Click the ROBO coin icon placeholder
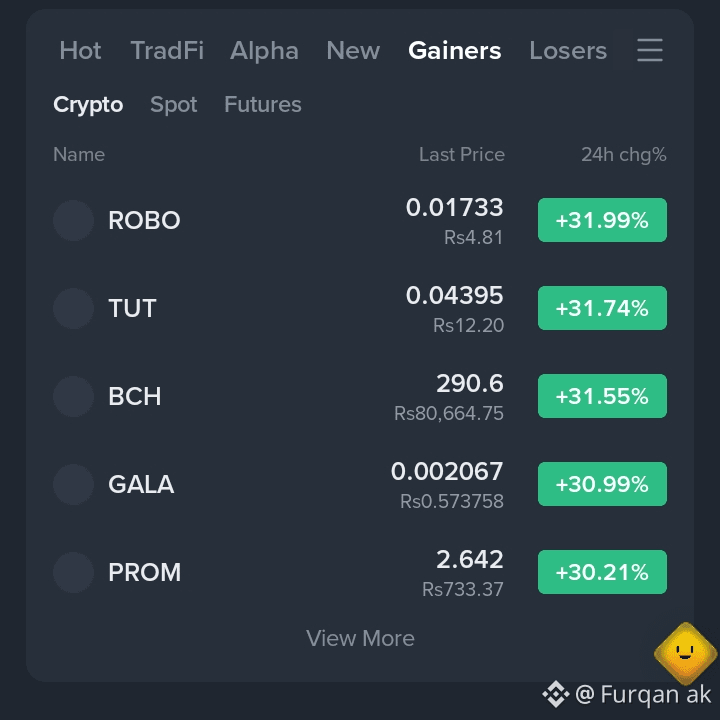This screenshot has width=720, height=720. [73, 220]
